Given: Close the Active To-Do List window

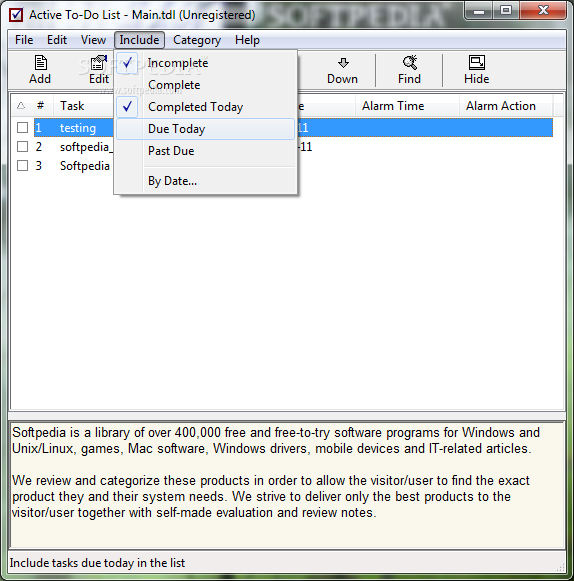Looking at the screenshot, I should click(x=543, y=11).
